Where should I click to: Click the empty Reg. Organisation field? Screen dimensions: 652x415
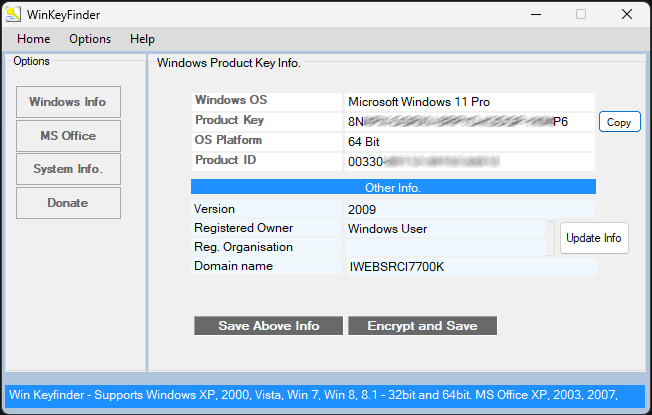(445, 247)
